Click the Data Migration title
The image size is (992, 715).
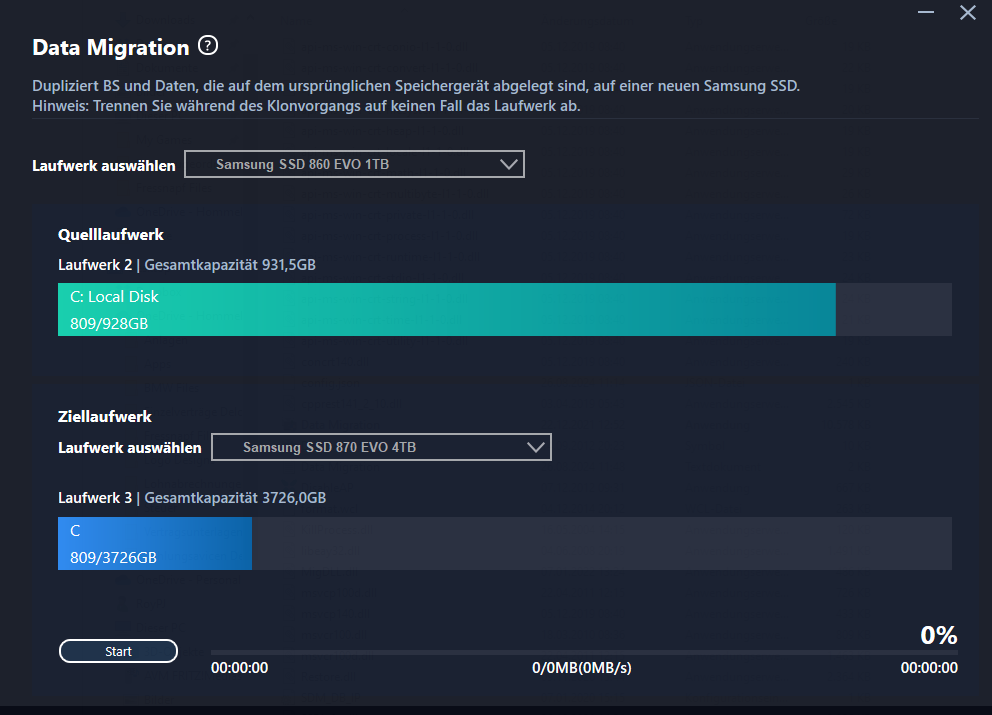[111, 47]
